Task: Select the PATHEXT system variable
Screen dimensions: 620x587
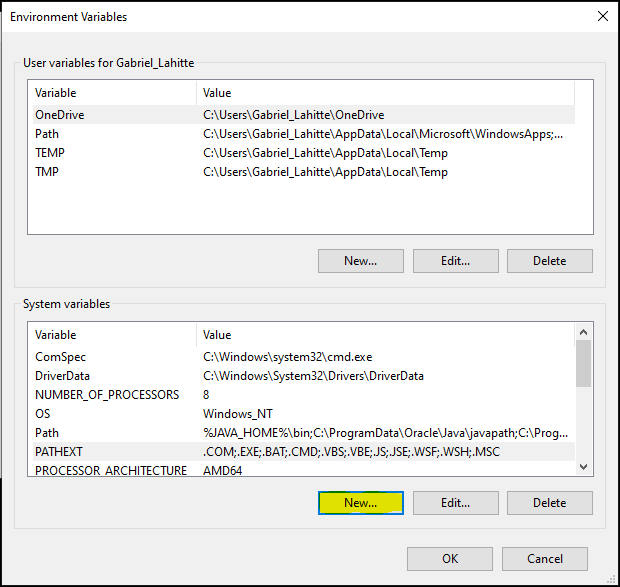Action: point(60,452)
